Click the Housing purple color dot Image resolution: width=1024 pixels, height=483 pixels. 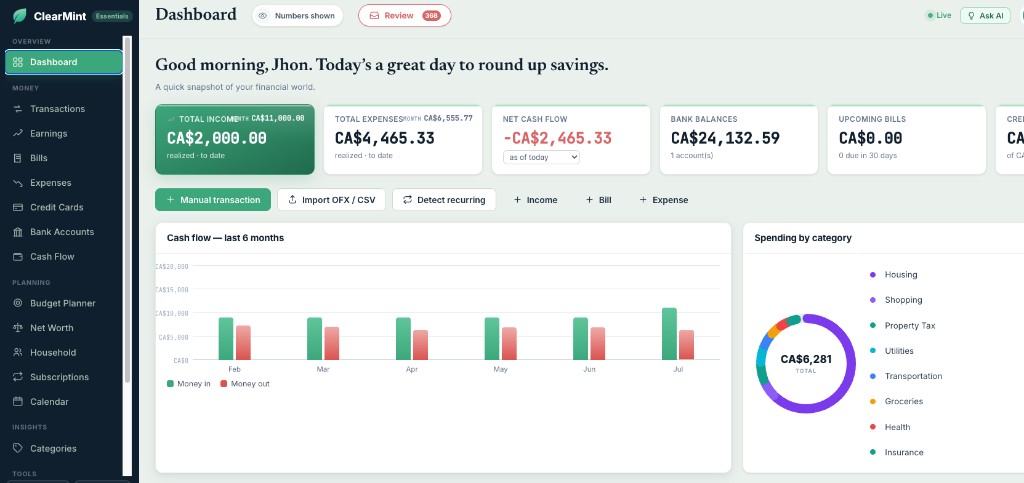click(872, 275)
